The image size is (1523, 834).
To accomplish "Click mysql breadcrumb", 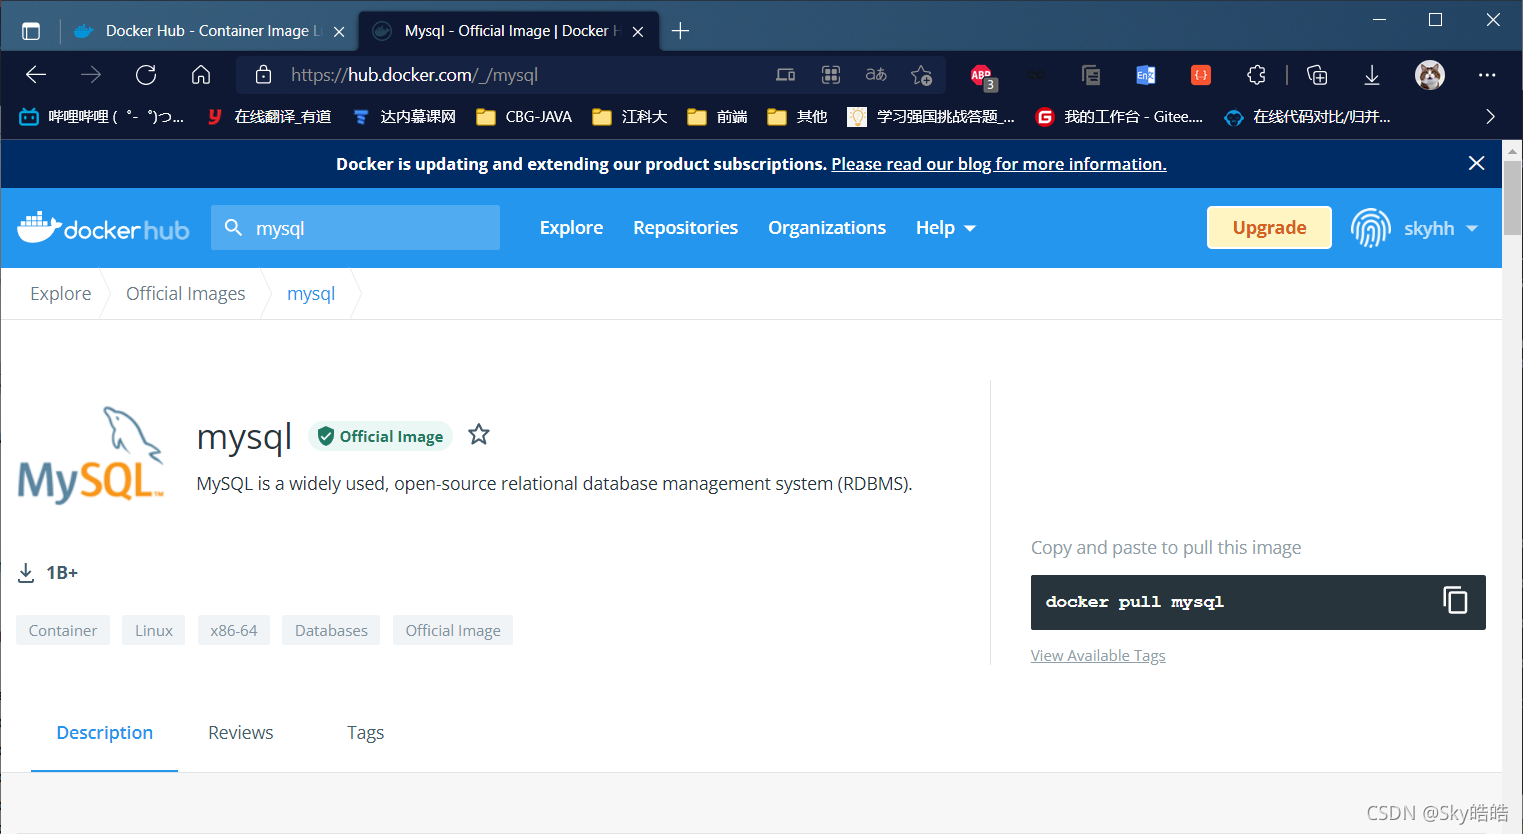I will click(311, 294).
